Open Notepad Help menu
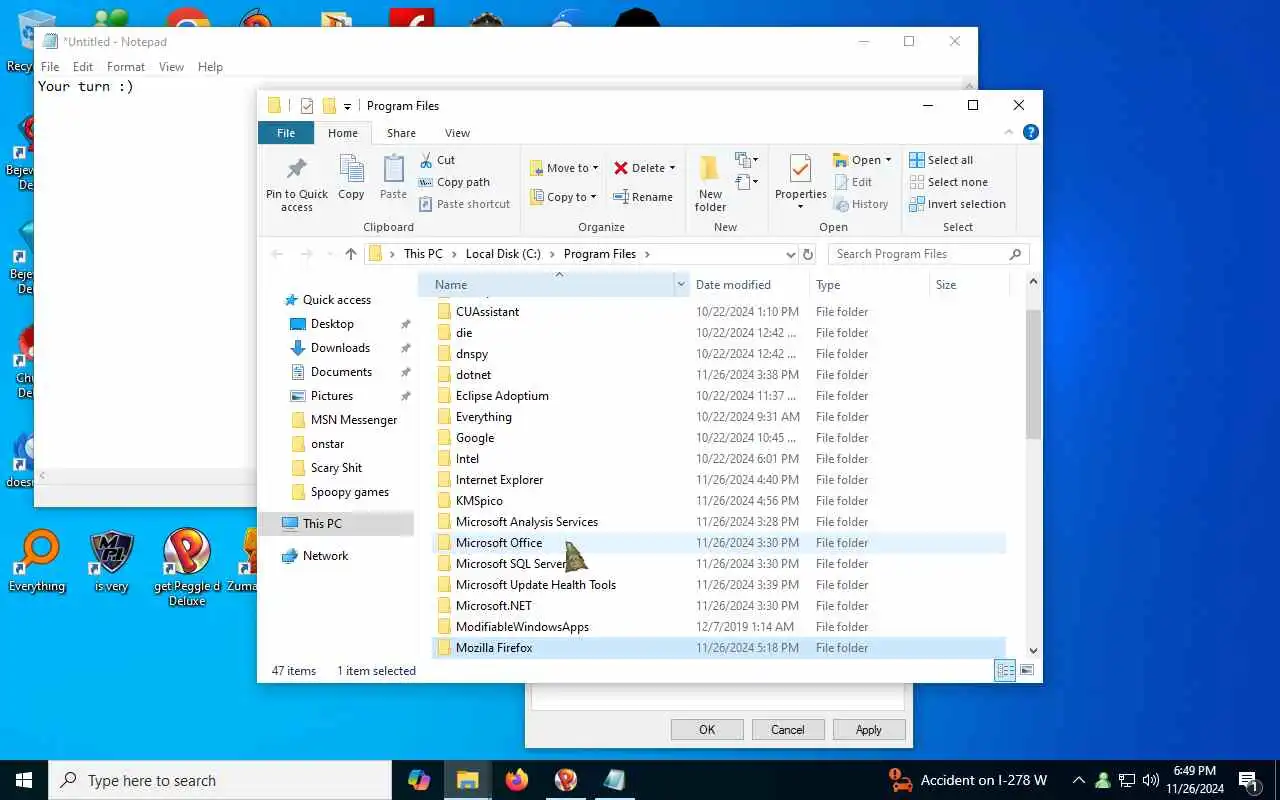The width and height of the screenshot is (1280, 800). (x=210, y=67)
